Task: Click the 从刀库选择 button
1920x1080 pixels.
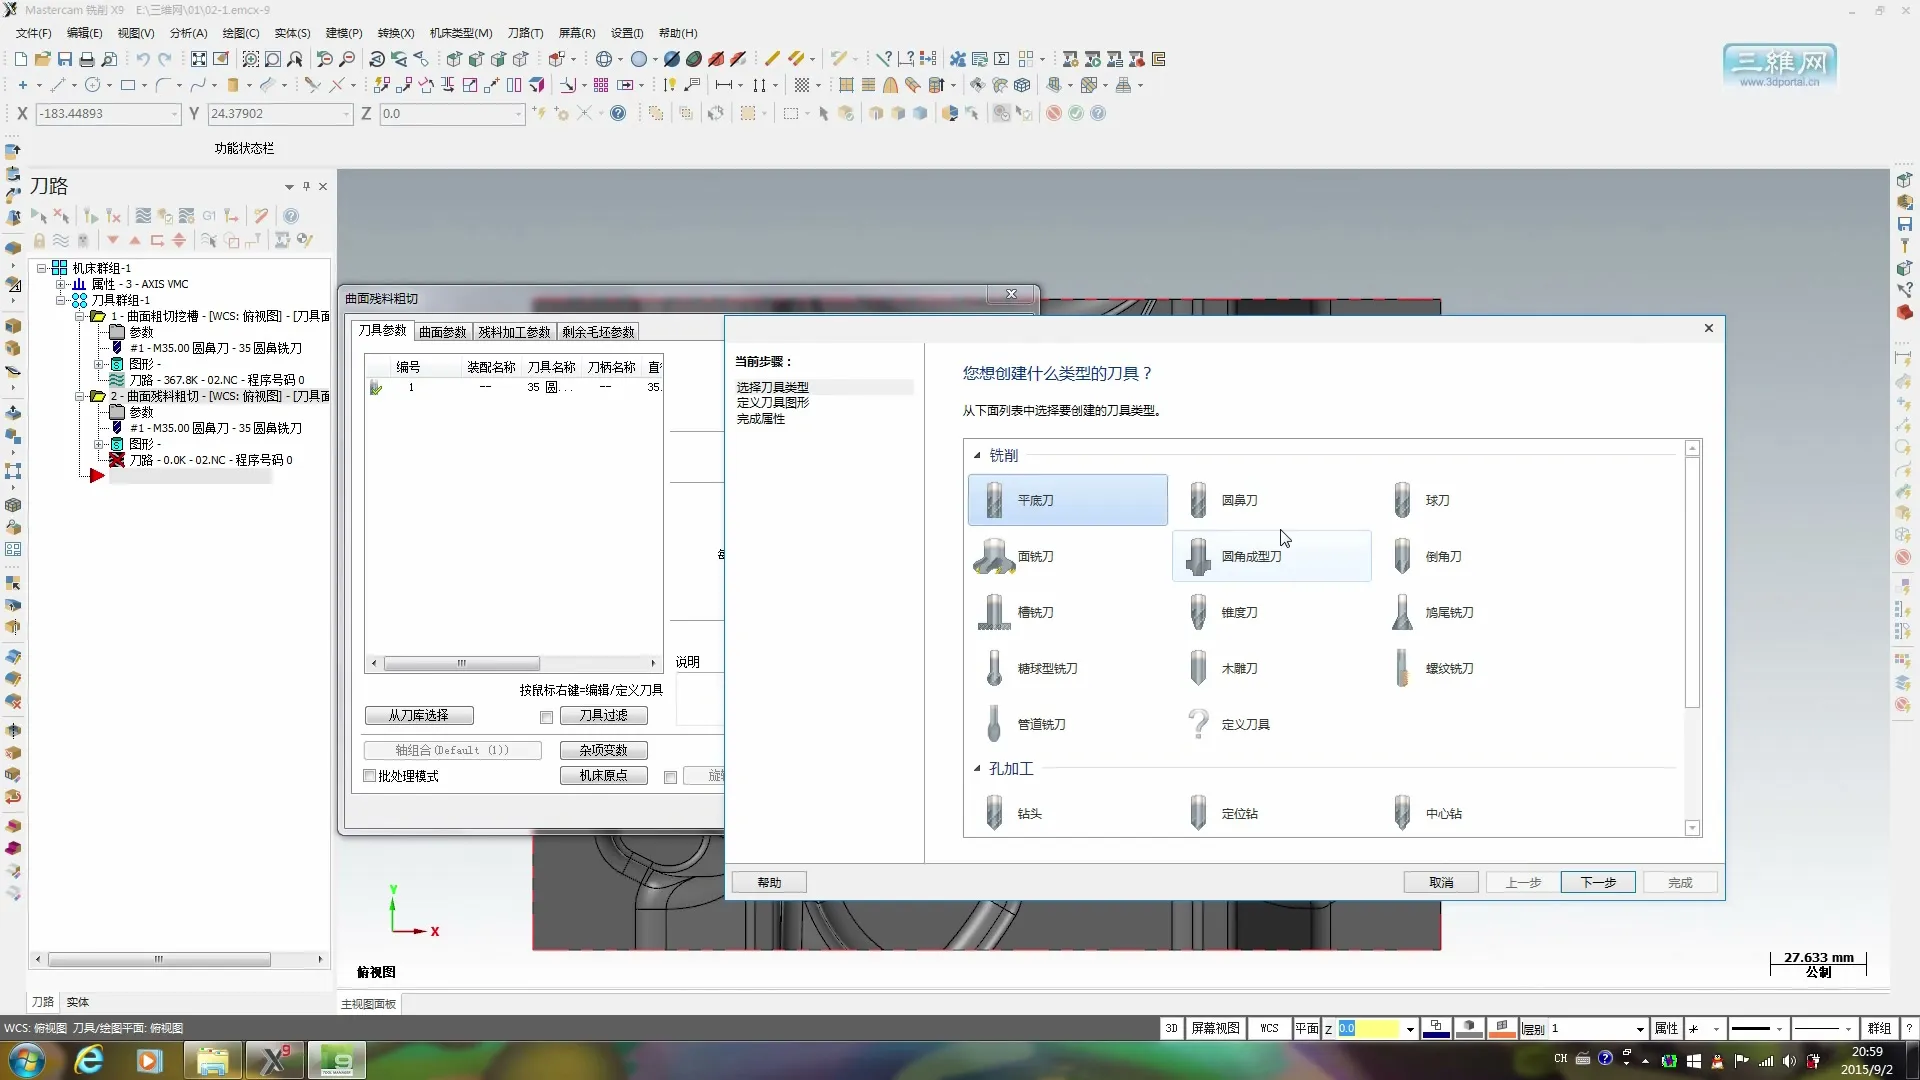Action: point(418,716)
